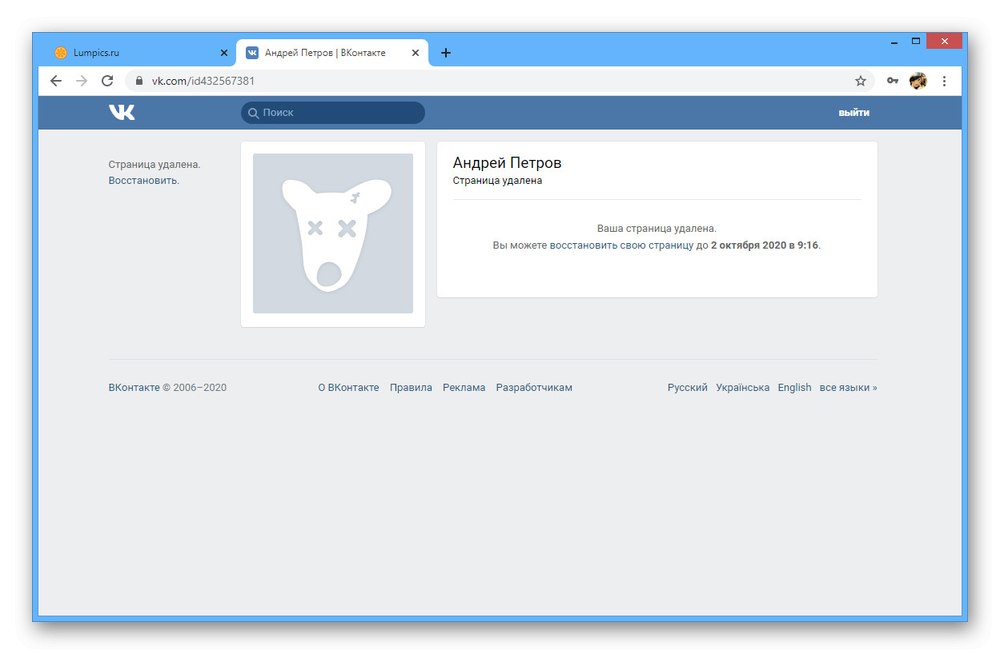Click the deleted profile dog avatar
Screen dimensions: 1000x654
pyautogui.click(x=333, y=234)
